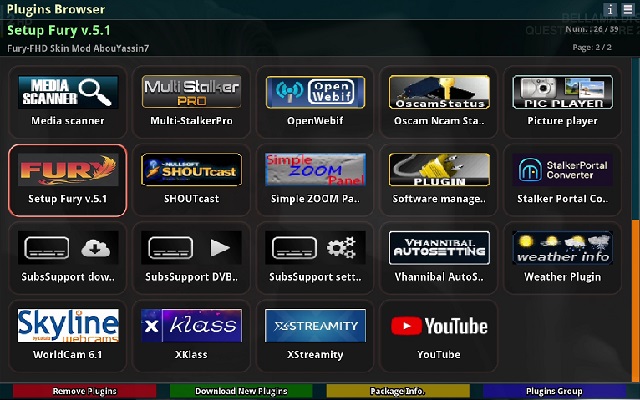Open Oscam Ncam Status plugin
Screen dimensions: 640x400
[x=439, y=102]
